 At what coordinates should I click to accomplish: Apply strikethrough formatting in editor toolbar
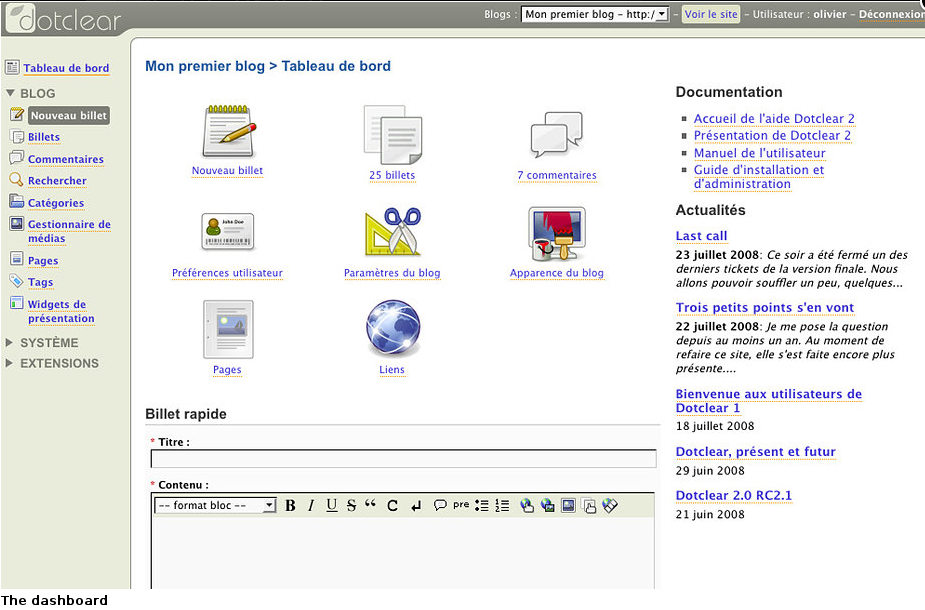click(352, 506)
